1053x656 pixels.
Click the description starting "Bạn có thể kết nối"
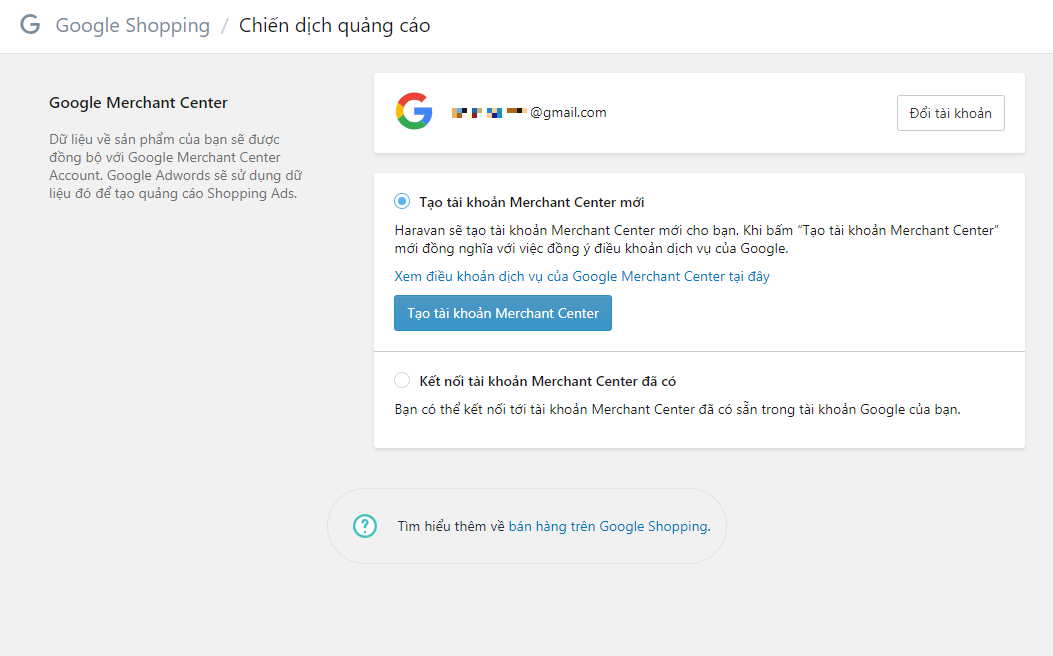coord(677,409)
